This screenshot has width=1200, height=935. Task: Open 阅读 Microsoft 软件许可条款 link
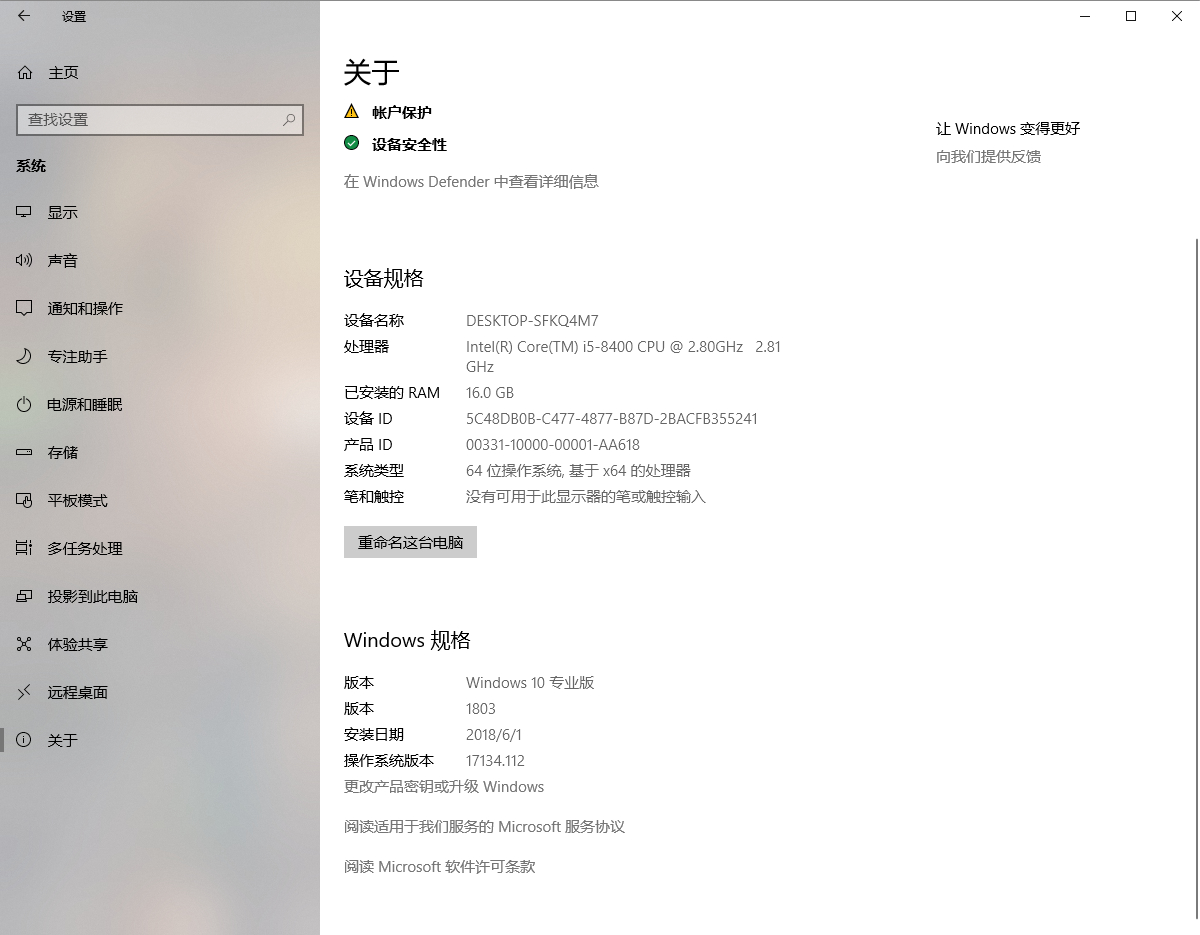click(x=440, y=867)
